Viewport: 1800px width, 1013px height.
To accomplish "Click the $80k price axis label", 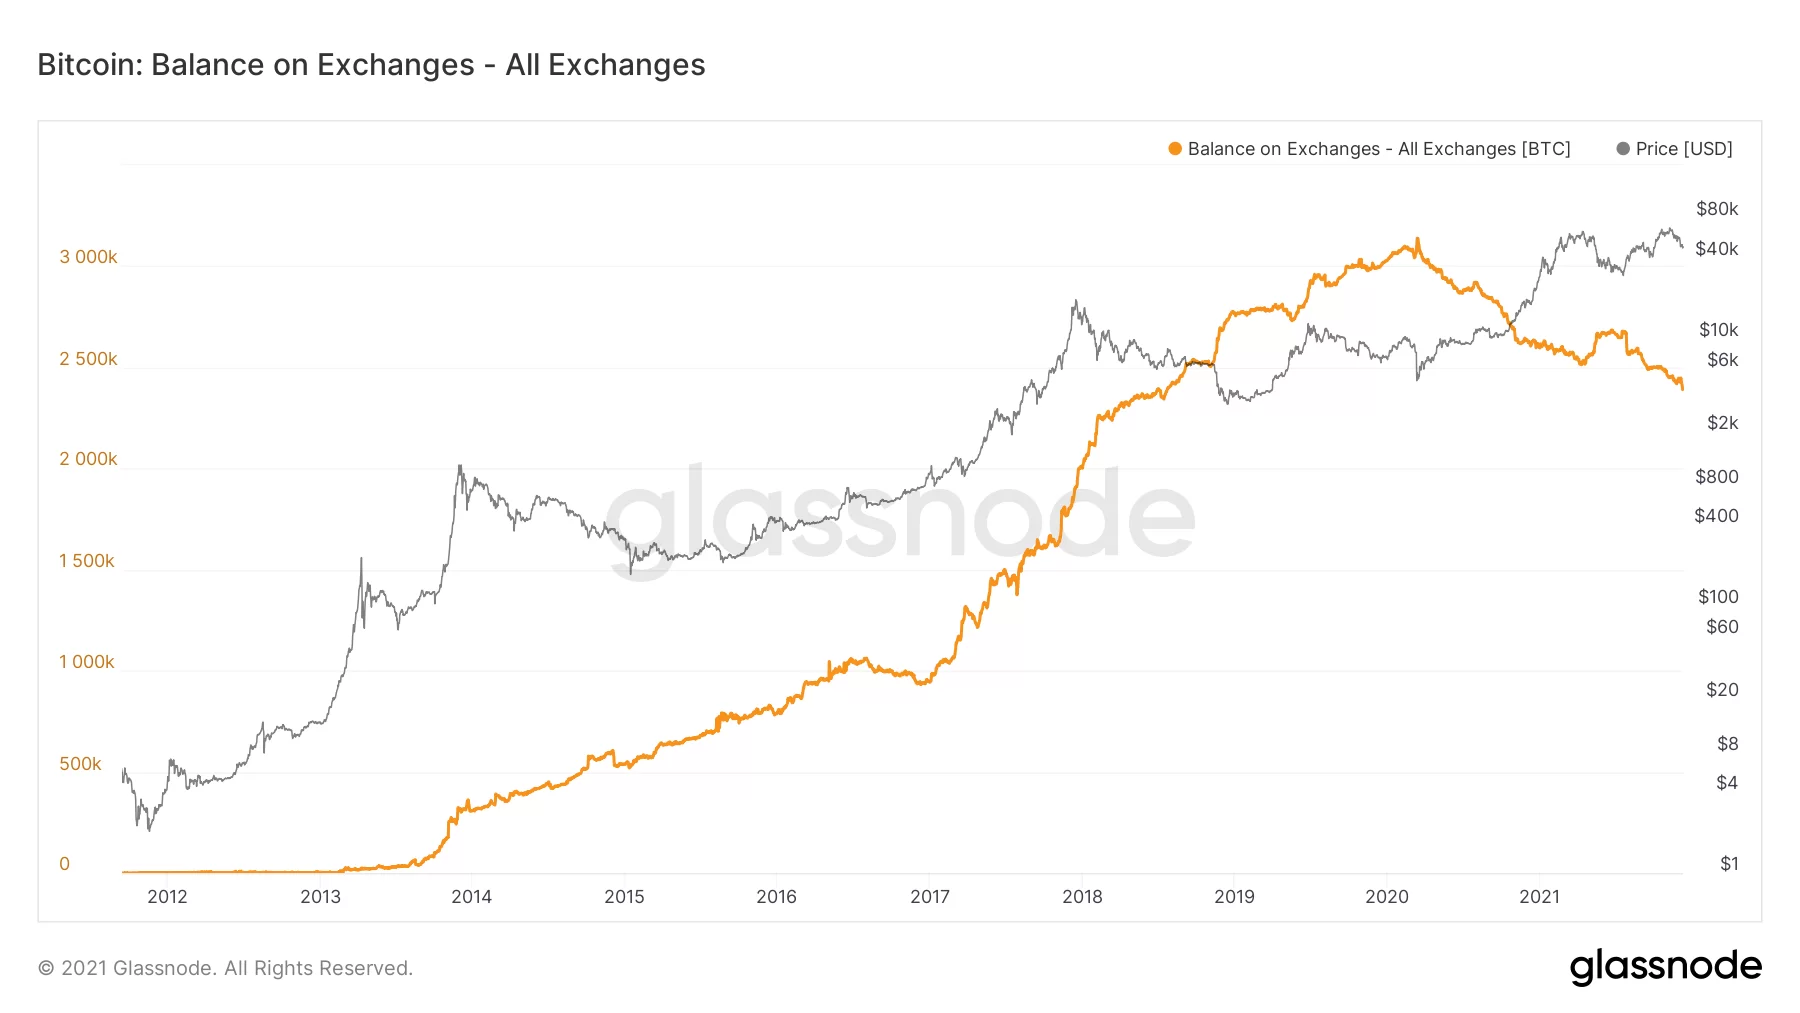I will [1717, 209].
